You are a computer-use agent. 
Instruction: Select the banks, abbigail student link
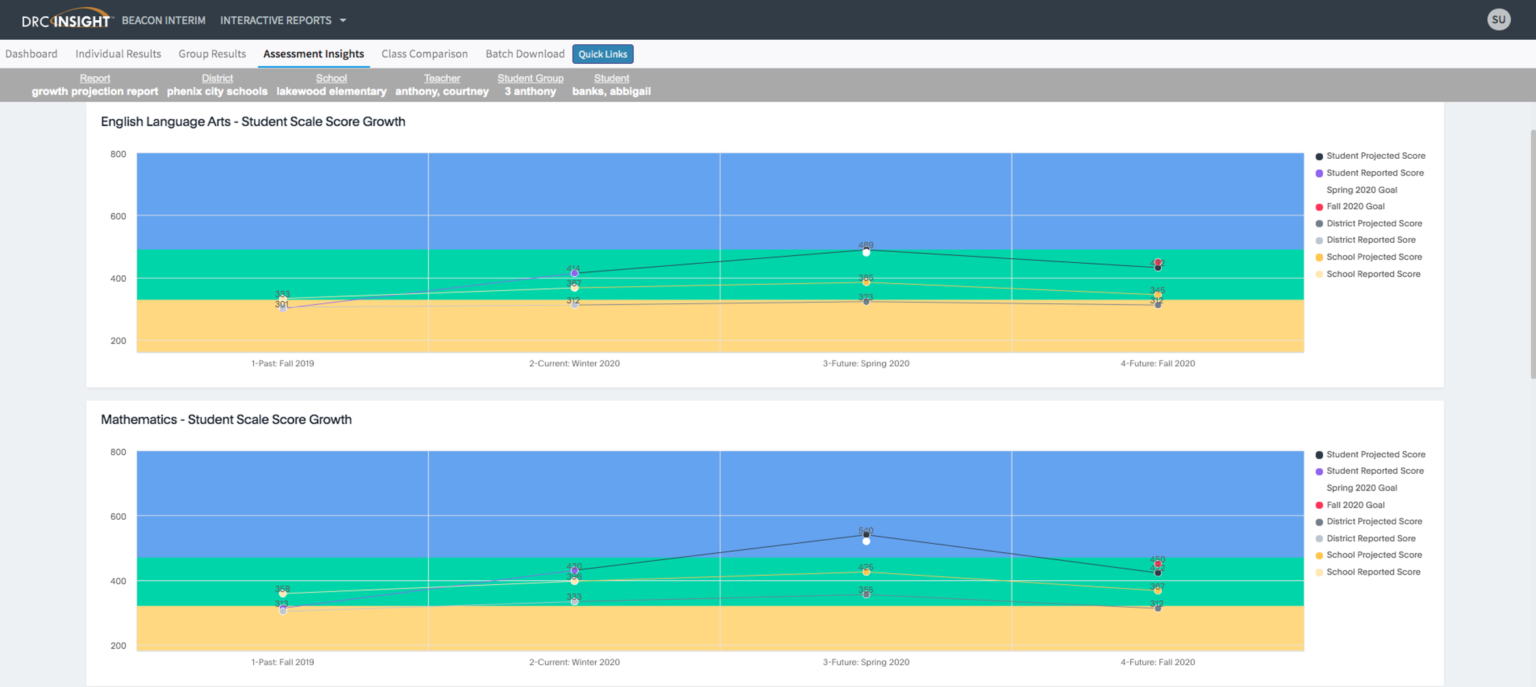(x=611, y=89)
